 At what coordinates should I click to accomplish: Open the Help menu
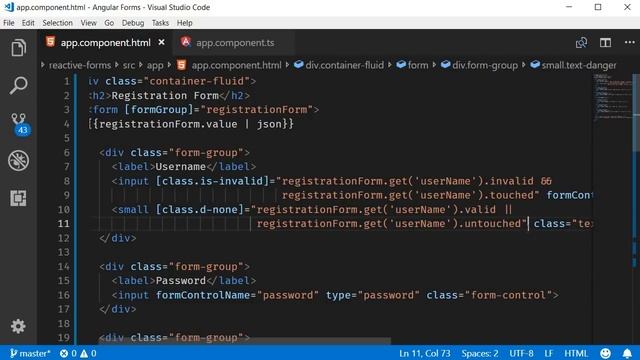(x=184, y=23)
